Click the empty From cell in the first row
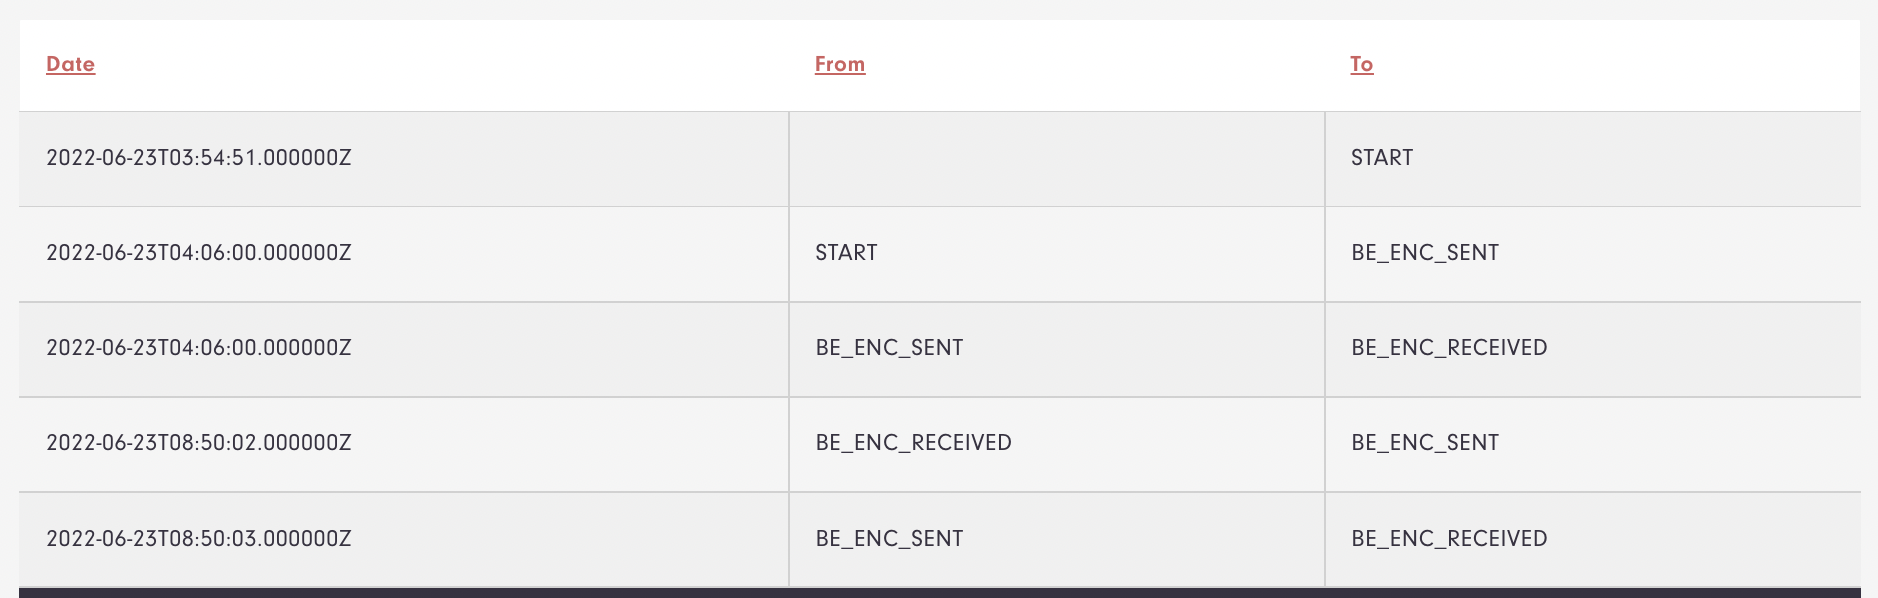This screenshot has height=598, width=1878. tap(1057, 159)
